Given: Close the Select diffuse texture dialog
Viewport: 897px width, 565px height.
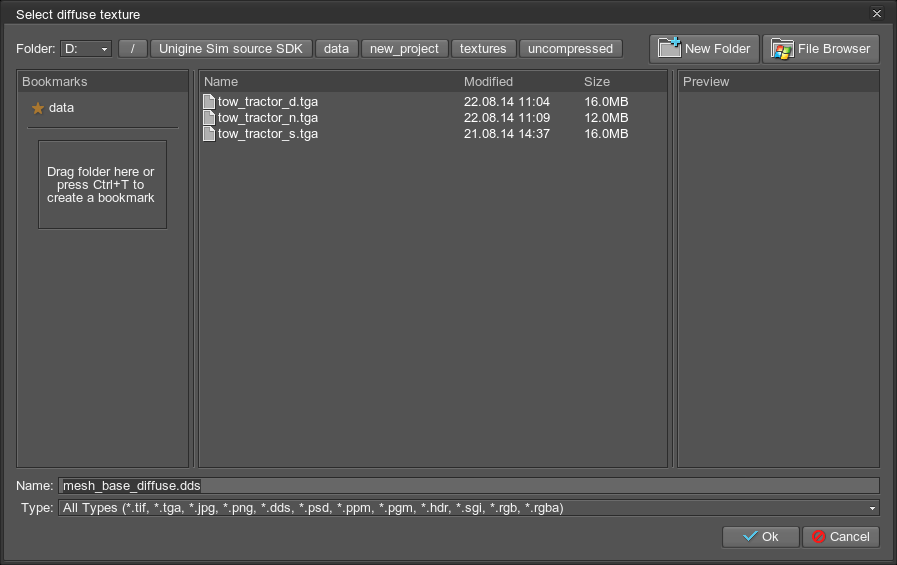Looking at the screenshot, I should tap(876, 13).
